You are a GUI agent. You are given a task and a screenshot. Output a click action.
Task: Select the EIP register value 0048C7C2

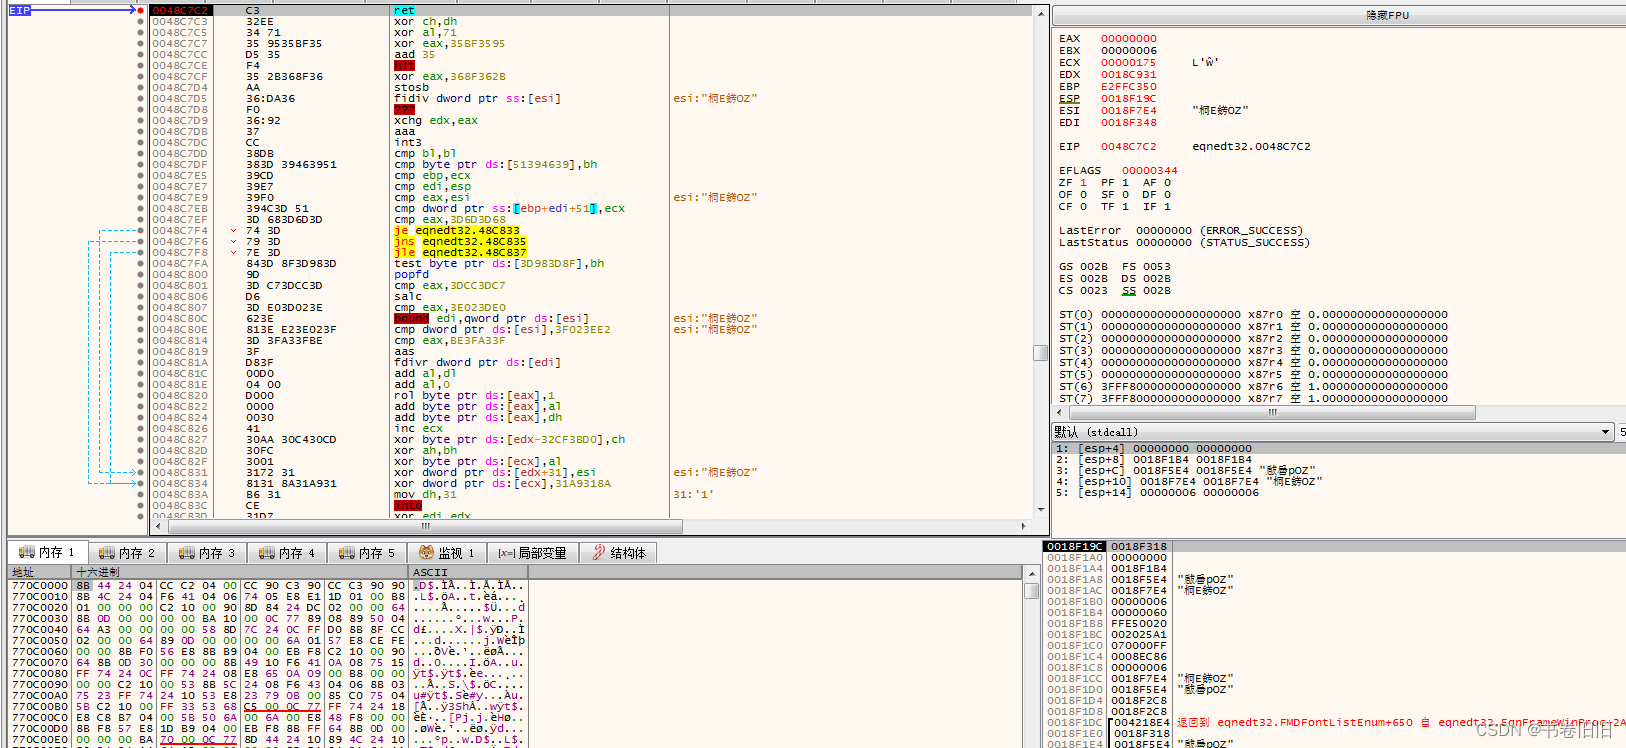click(1129, 147)
